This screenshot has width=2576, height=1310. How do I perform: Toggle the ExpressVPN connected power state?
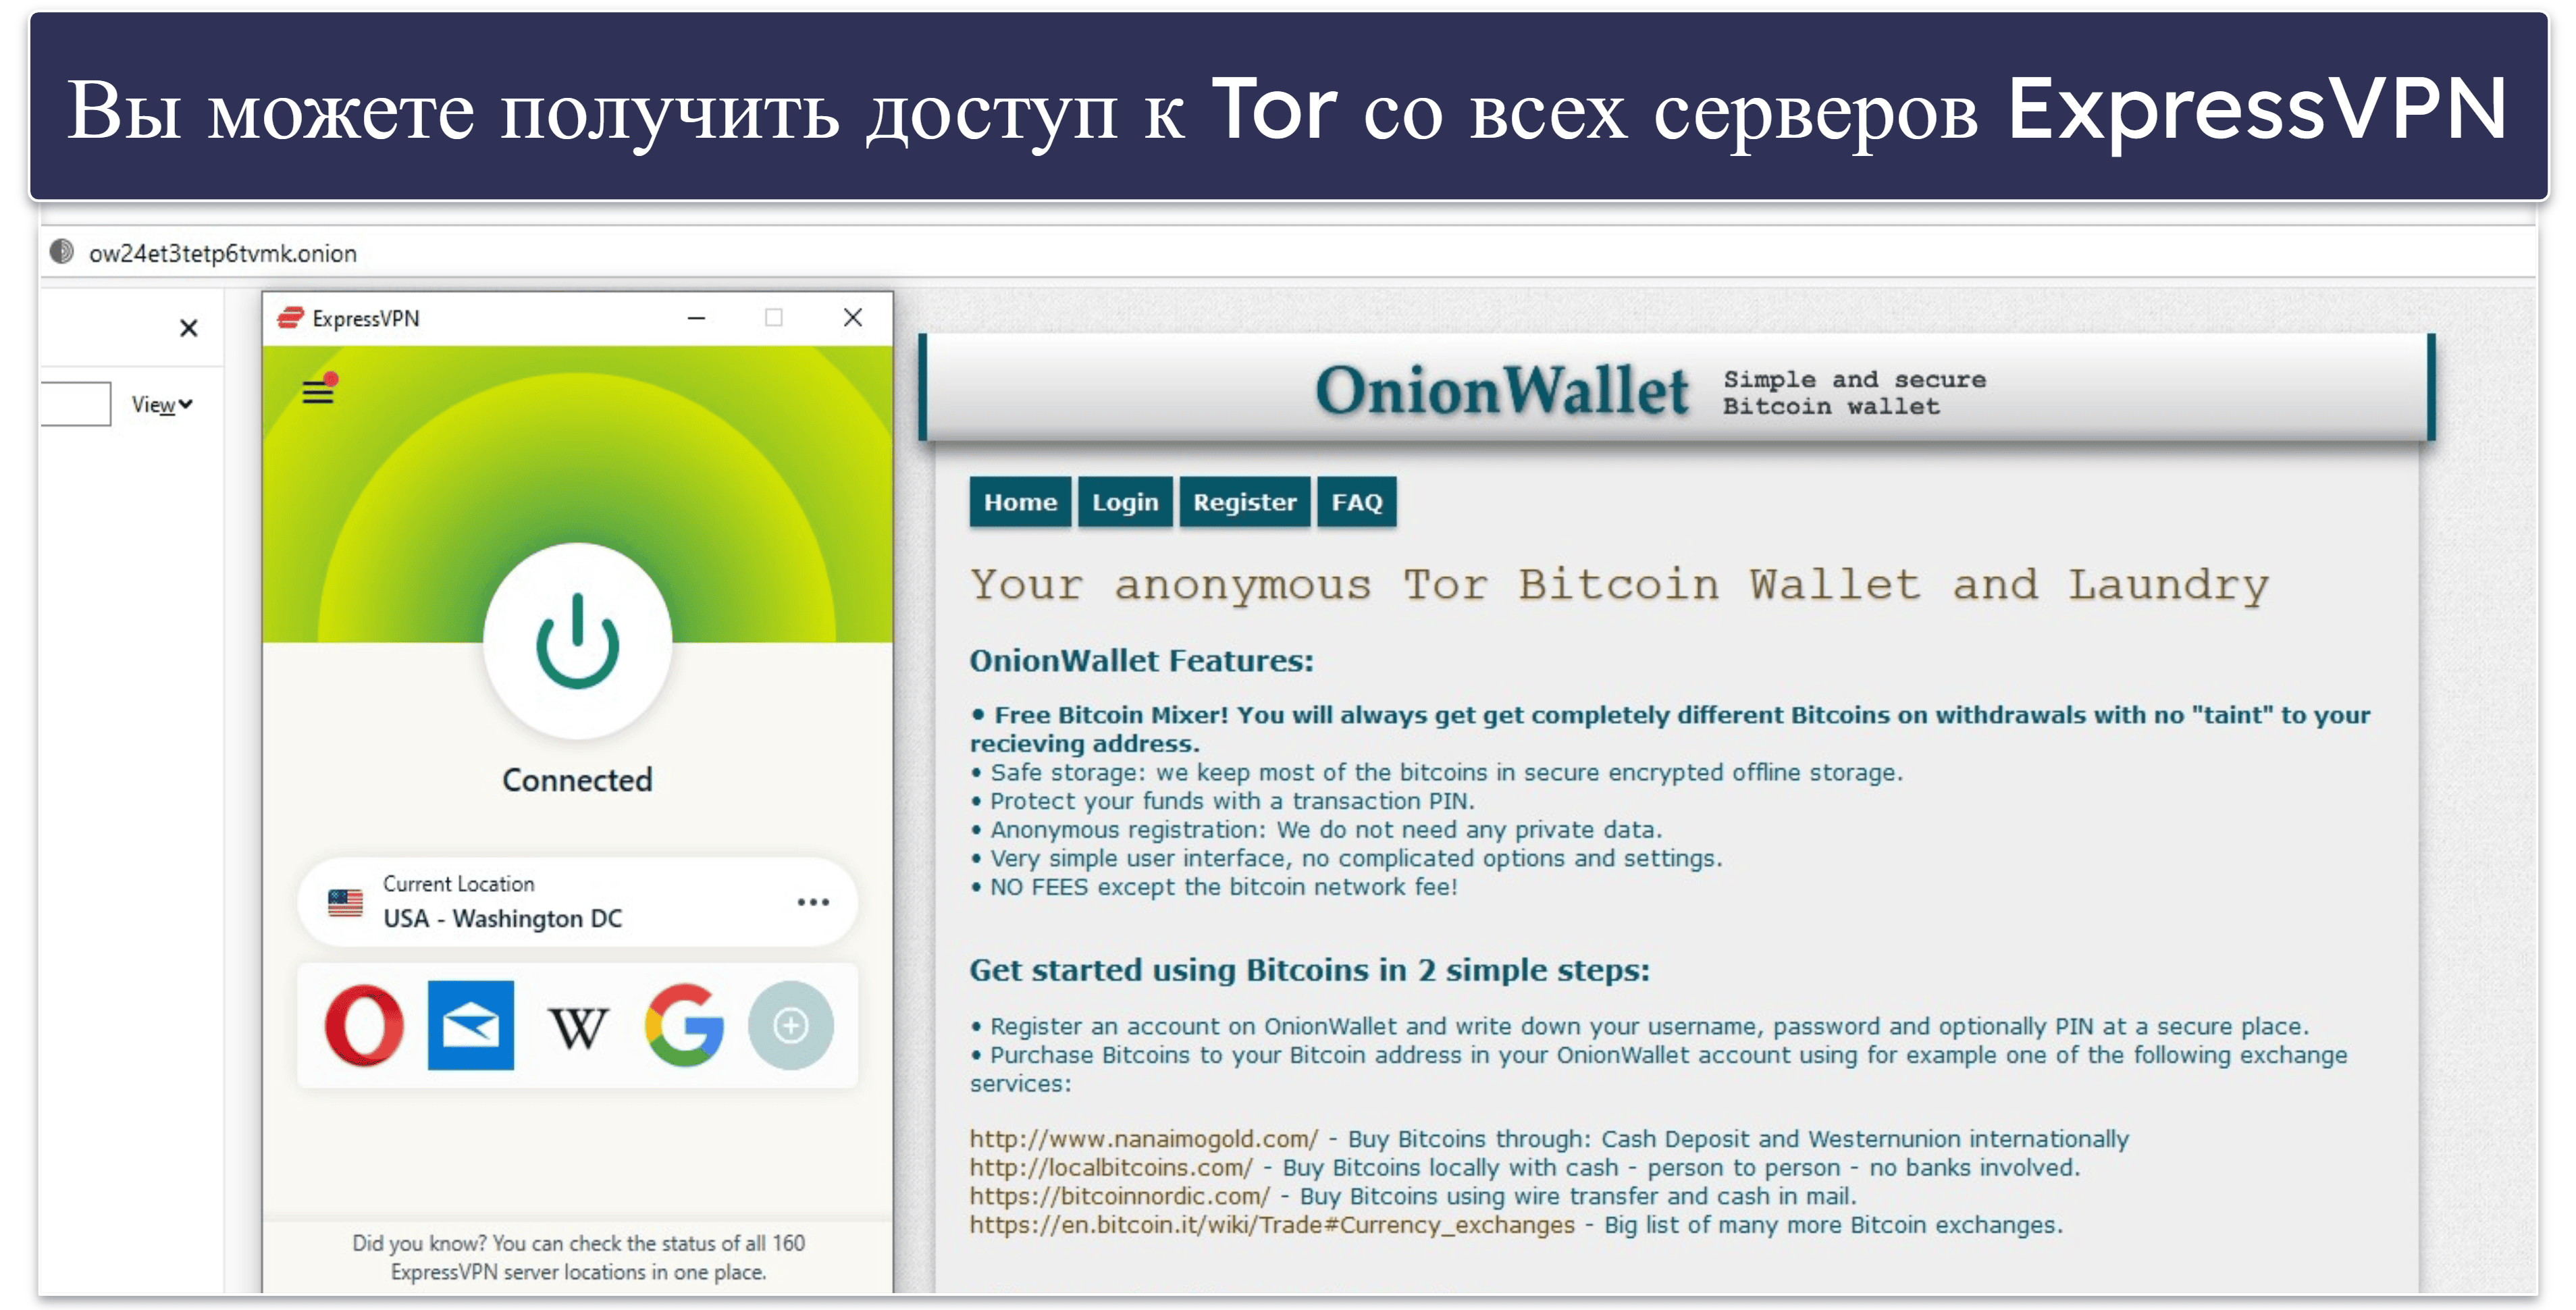click(x=577, y=650)
